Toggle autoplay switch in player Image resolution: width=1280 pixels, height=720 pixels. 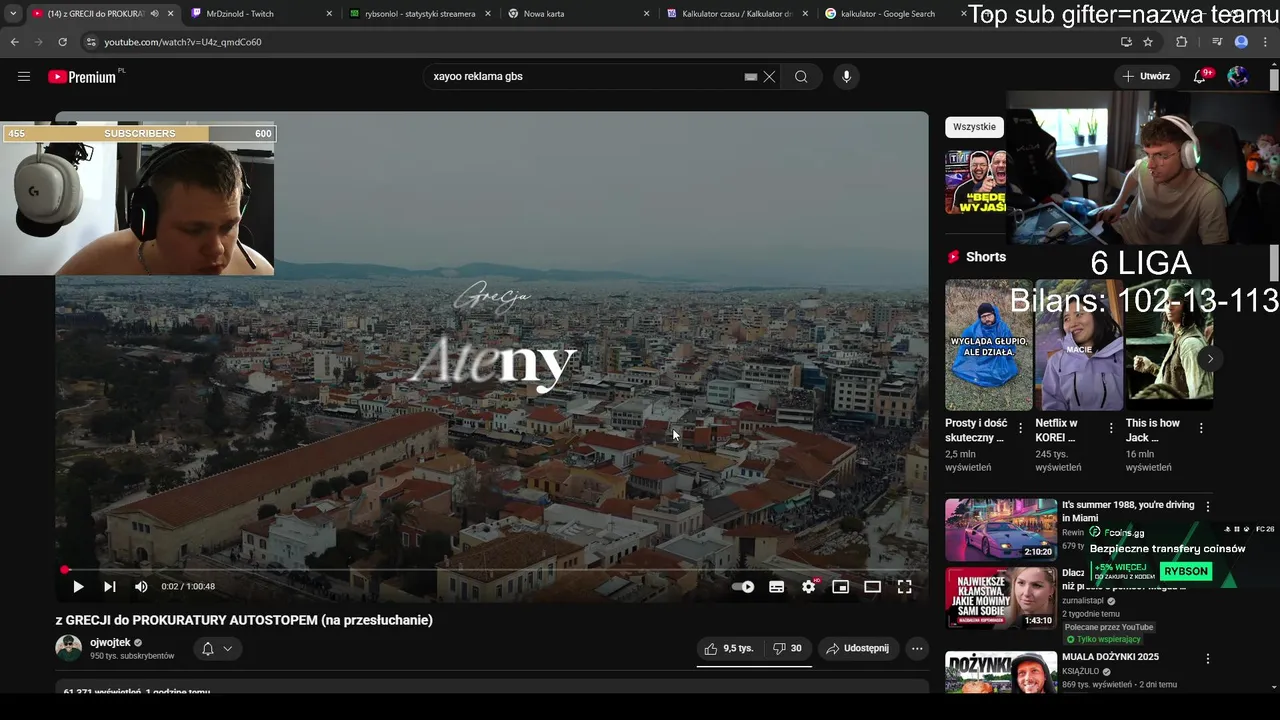[x=743, y=587]
